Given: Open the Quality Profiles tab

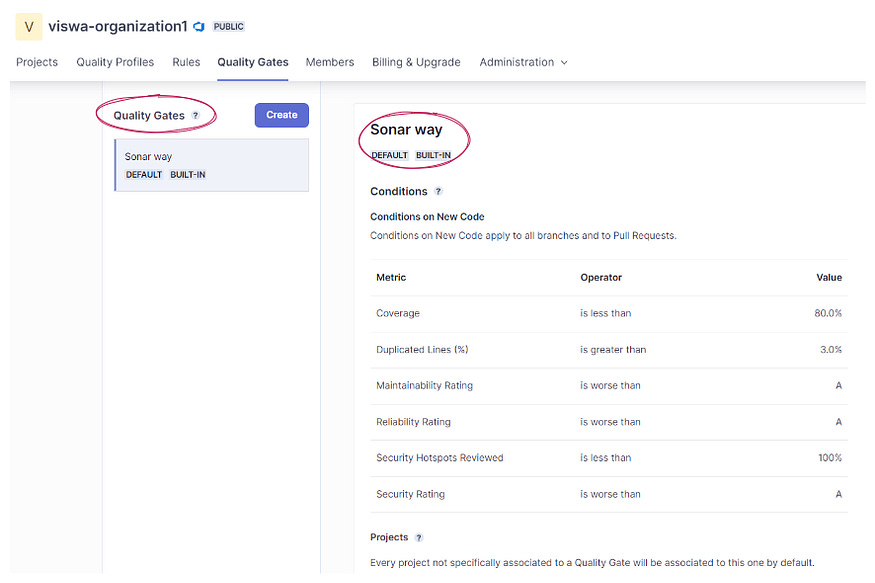Looking at the screenshot, I should tap(114, 62).
